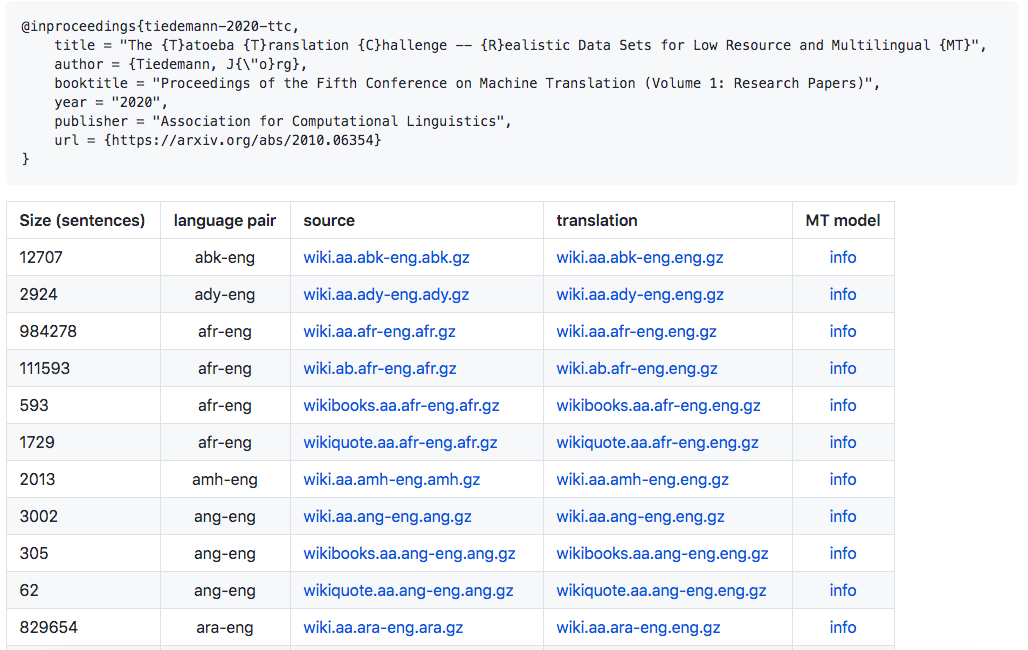Image resolution: width=1028 pixels, height=650 pixels.
Task: Open wikibooks.aa.ang-eng.ang.gz source link
Action: tap(409, 554)
